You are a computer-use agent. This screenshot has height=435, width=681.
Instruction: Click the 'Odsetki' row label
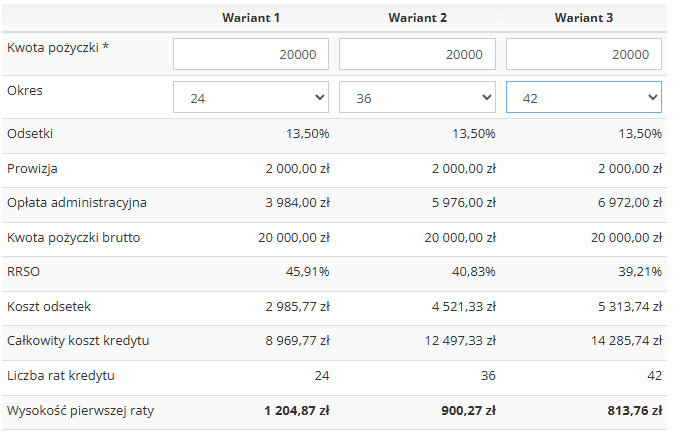[30, 133]
